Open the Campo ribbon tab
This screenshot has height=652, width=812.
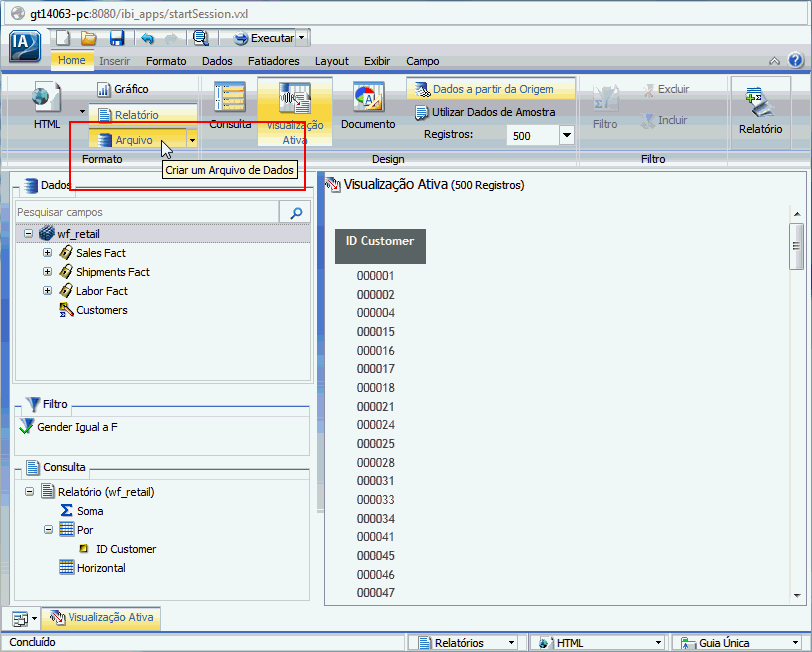(x=423, y=61)
